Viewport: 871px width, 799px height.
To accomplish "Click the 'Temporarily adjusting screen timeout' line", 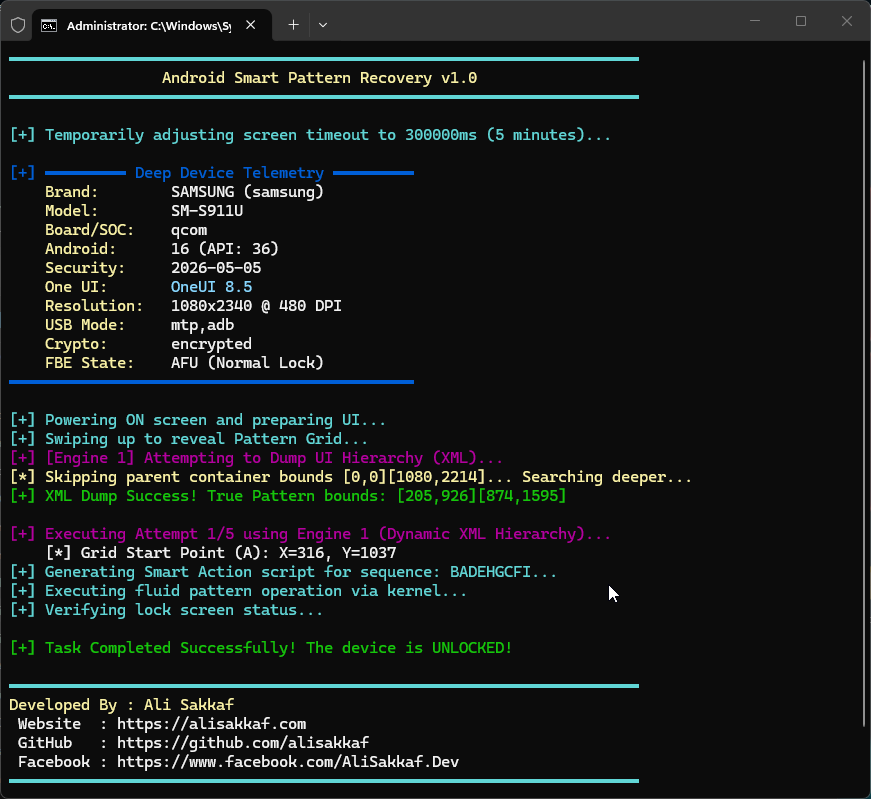I will pos(311,135).
